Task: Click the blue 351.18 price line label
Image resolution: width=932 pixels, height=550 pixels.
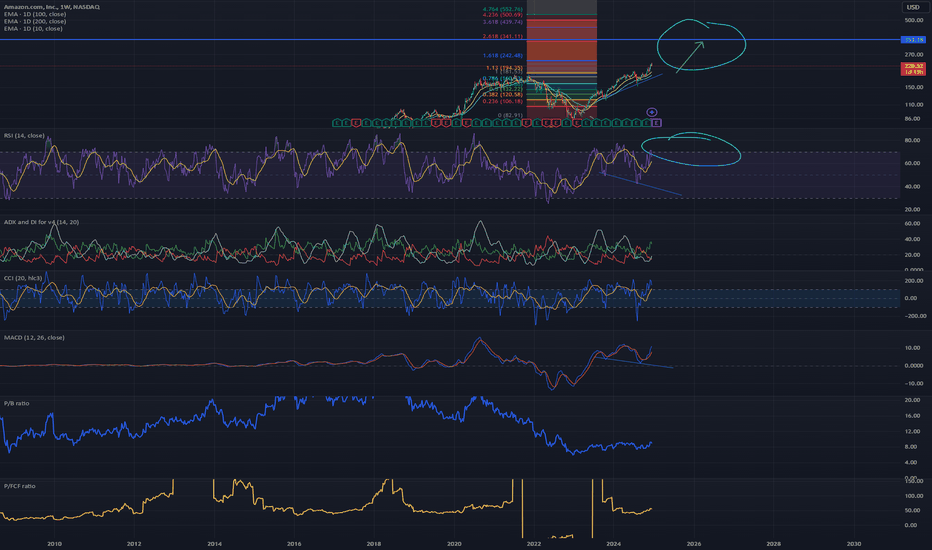Action: point(913,40)
